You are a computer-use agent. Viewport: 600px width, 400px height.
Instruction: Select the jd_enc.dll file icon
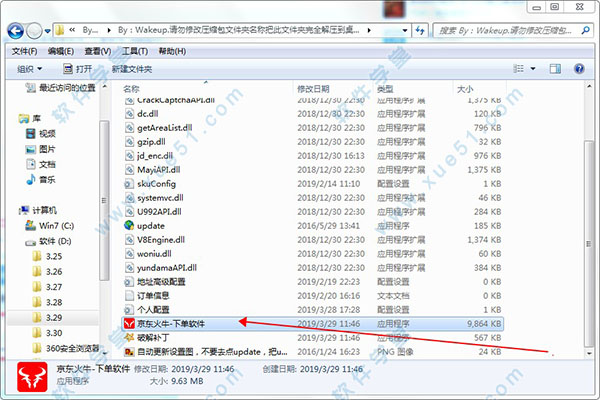[x=129, y=156]
